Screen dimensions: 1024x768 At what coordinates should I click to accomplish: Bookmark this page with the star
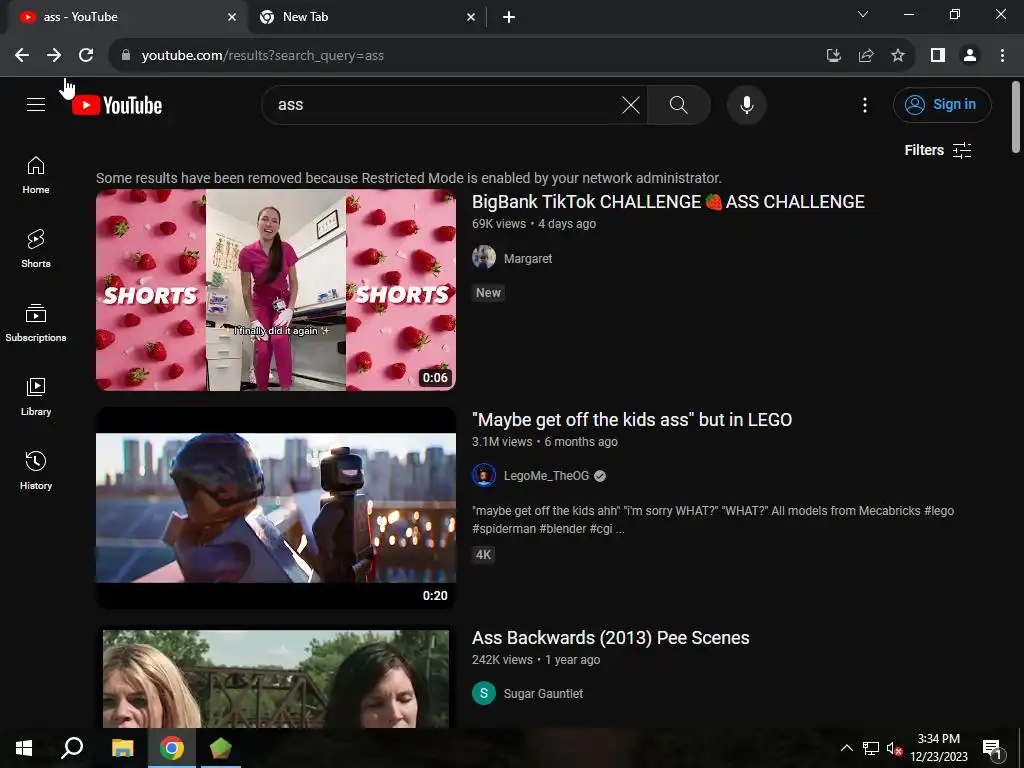tap(898, 56)
